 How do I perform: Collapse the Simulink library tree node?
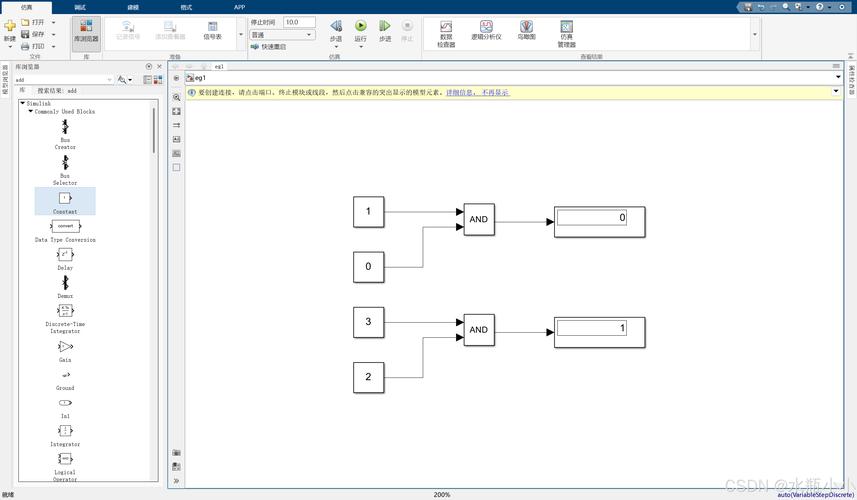pyautogui.click(x=22, y=103)
